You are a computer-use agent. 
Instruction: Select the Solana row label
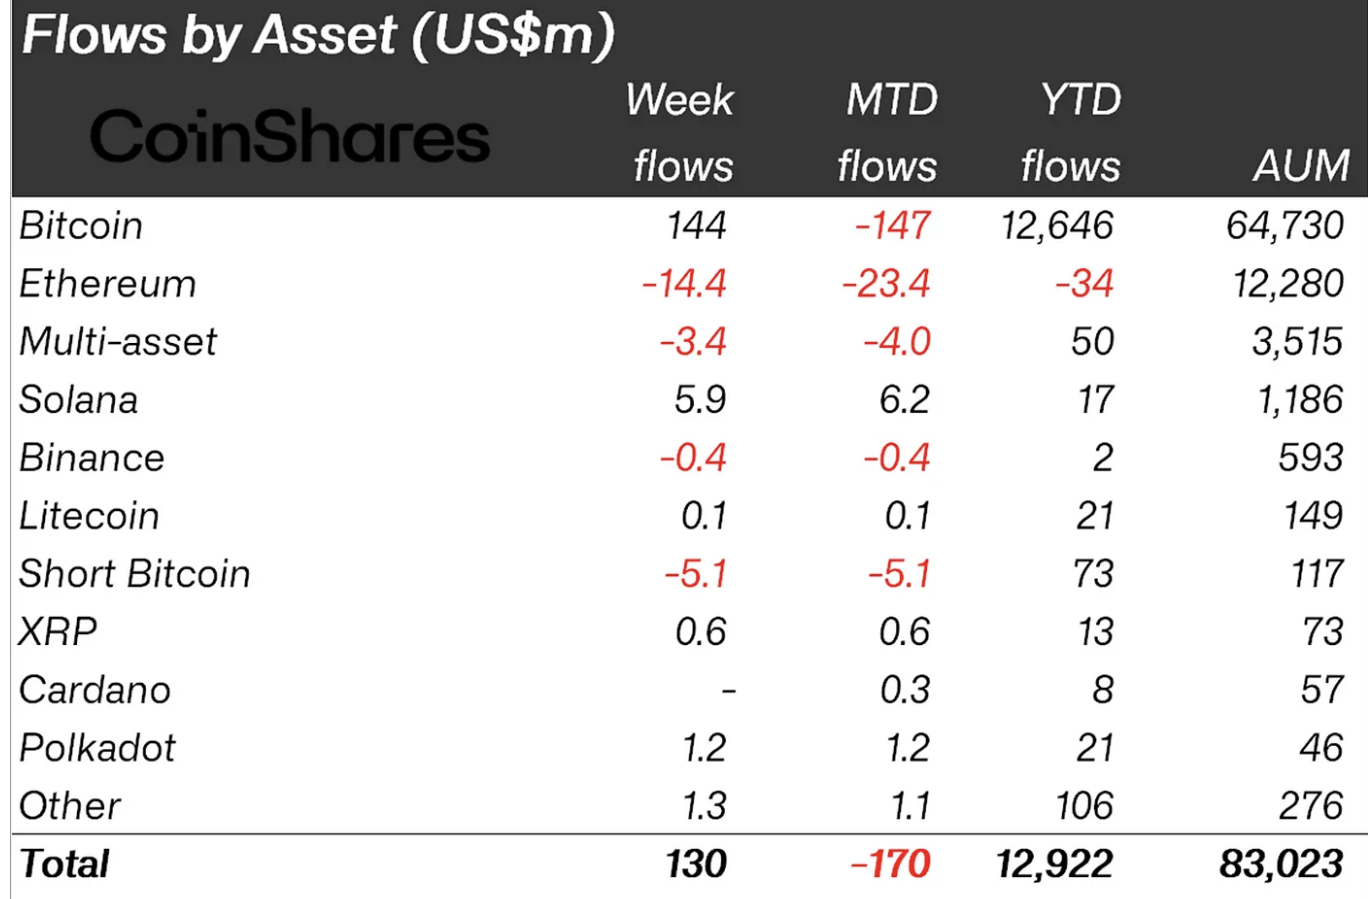click(79, 400)
